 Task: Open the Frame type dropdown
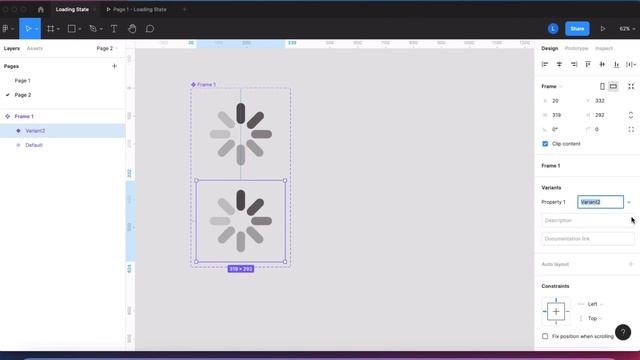click(551, 86)
